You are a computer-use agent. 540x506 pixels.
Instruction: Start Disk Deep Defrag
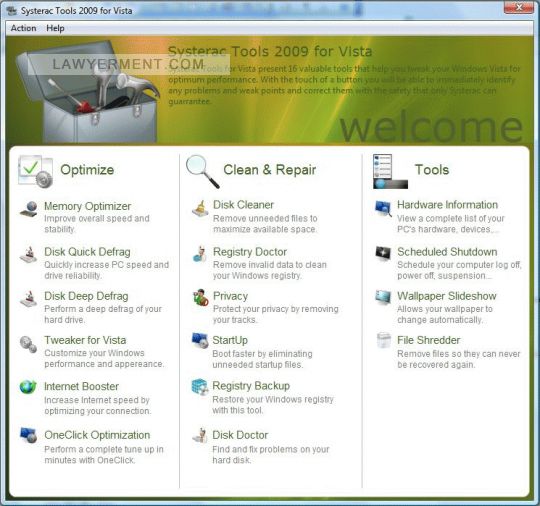click(86, 296)
